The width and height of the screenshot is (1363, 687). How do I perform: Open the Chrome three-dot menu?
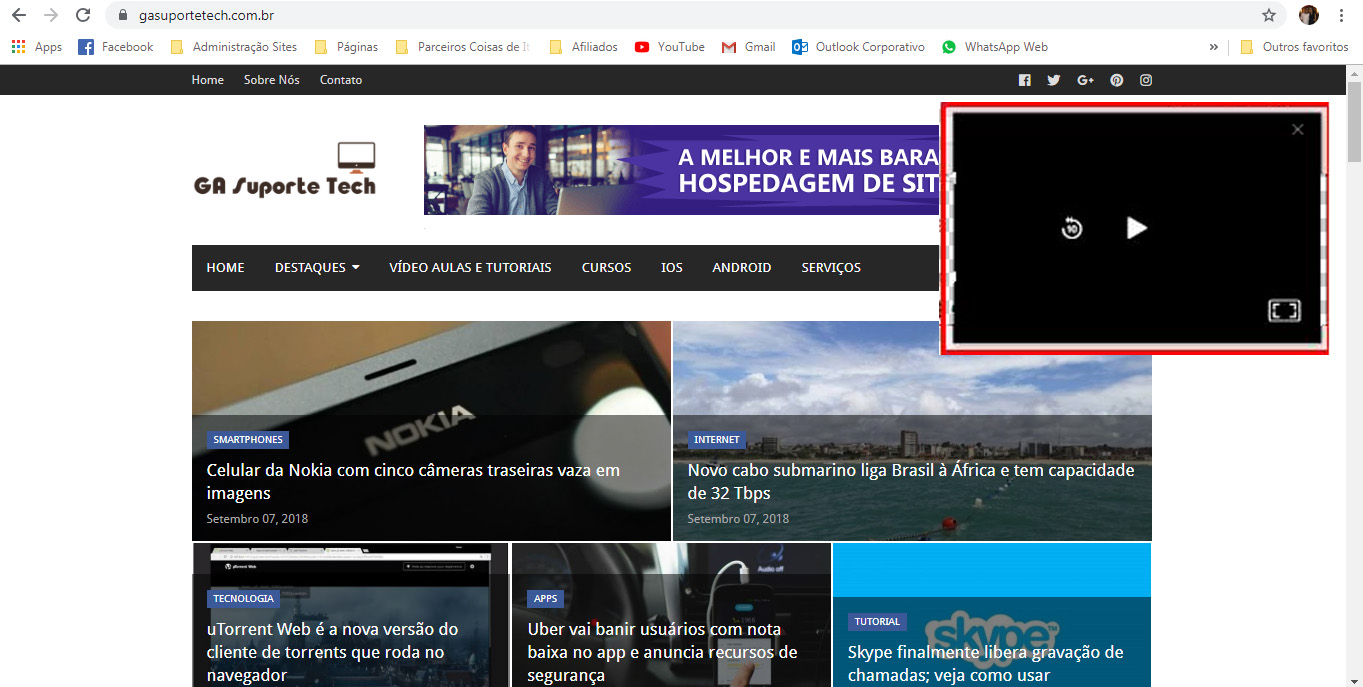1341,15
